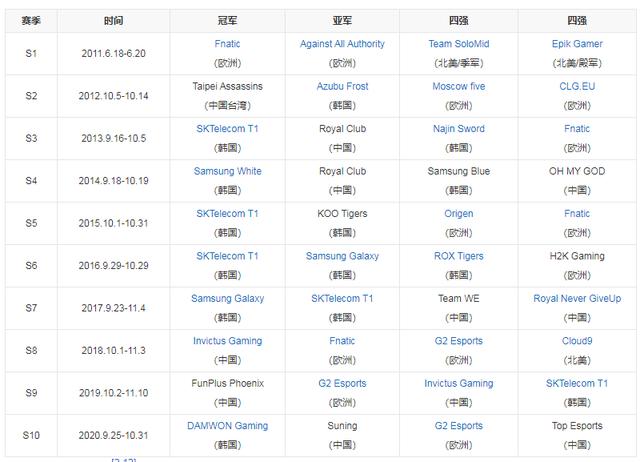The height and width of the screenshot is (462, 640).
Task: Click the Moscow five link
Action: point(459,86)
